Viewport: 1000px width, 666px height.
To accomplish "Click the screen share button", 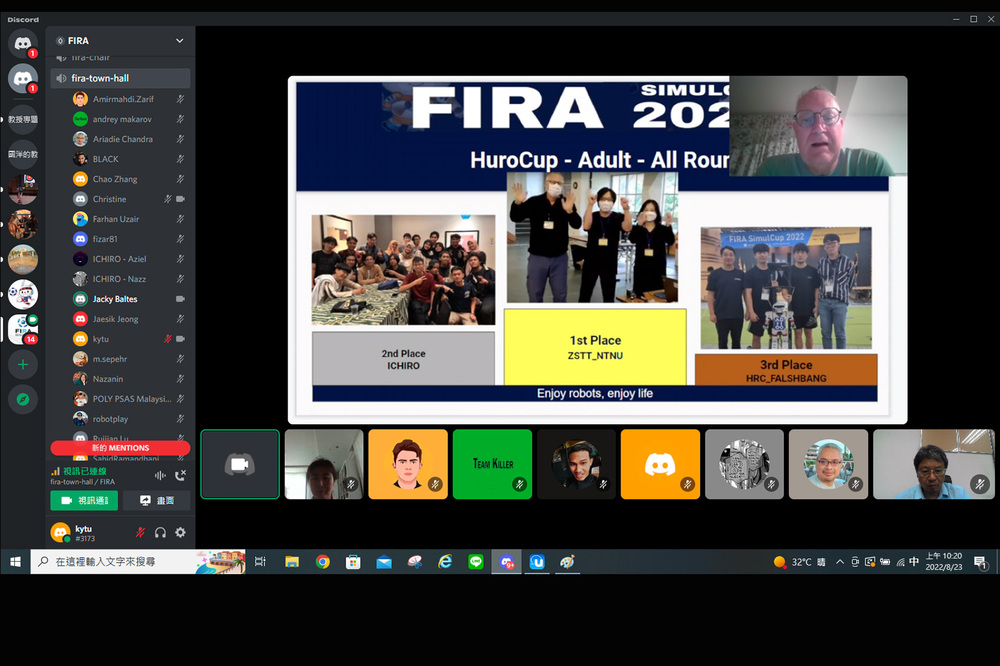I will 156,501.
